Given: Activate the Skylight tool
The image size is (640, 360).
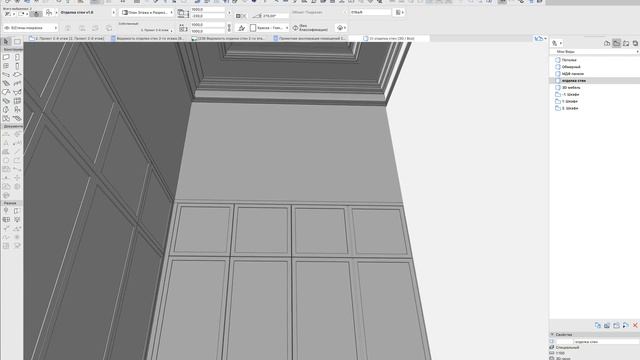Looking at the screenshot, I should pos(6,101).
